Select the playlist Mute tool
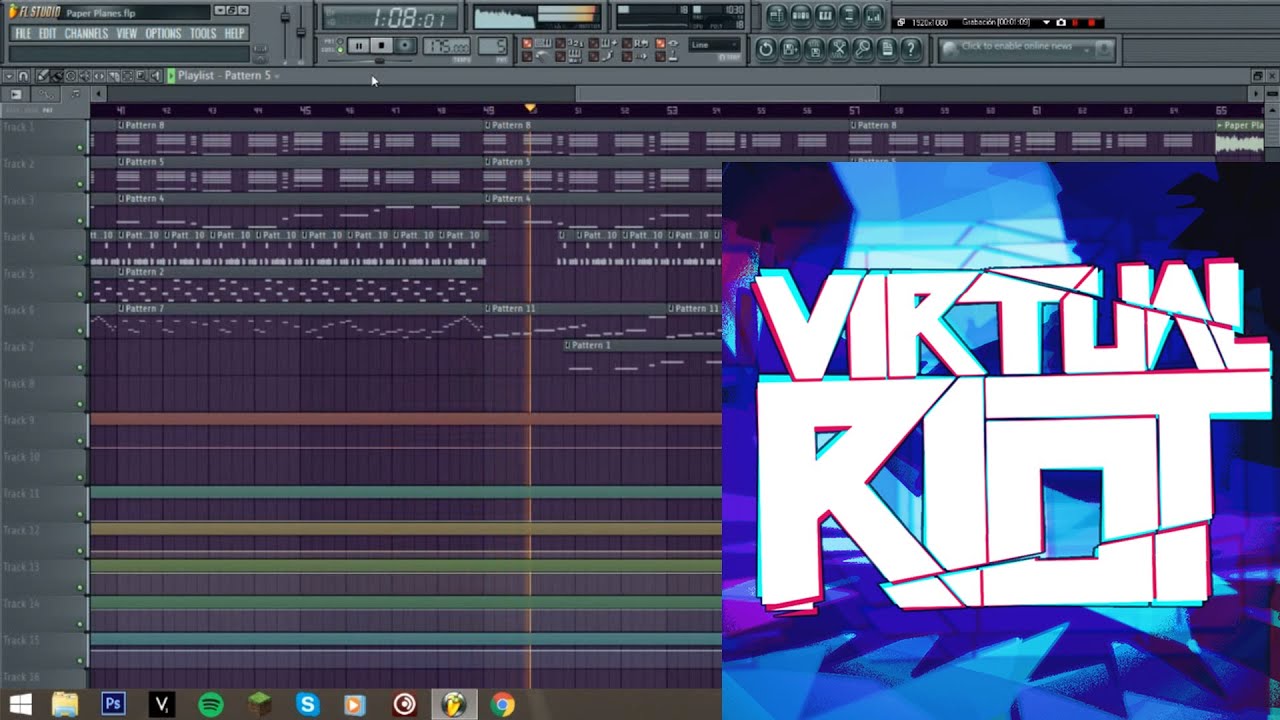Screen dimensions: 1280x720 click(85, 76)
